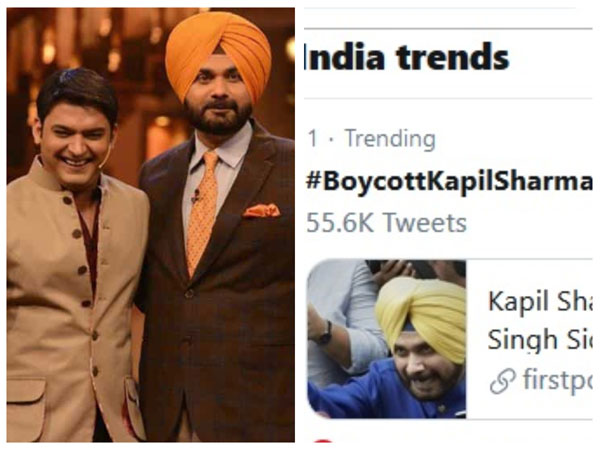
Task: Click the 'Kapil Sha' headline line
Action: coord(538,300)
